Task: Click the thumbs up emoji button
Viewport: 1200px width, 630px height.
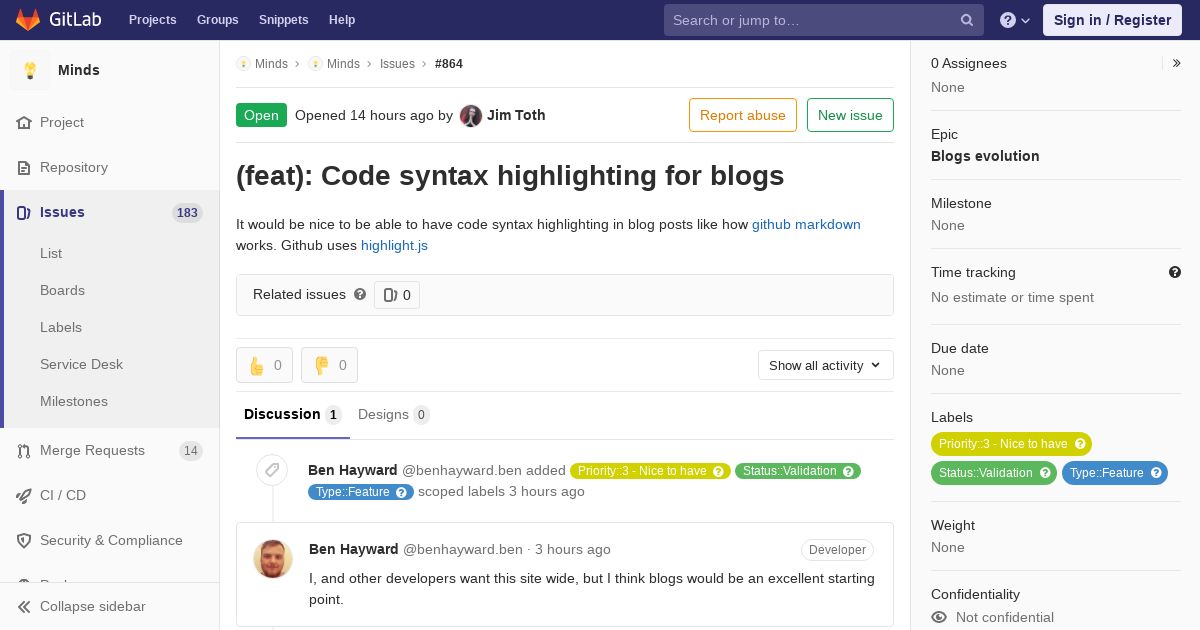Action: pyautogui.click(x=264, y=365)
